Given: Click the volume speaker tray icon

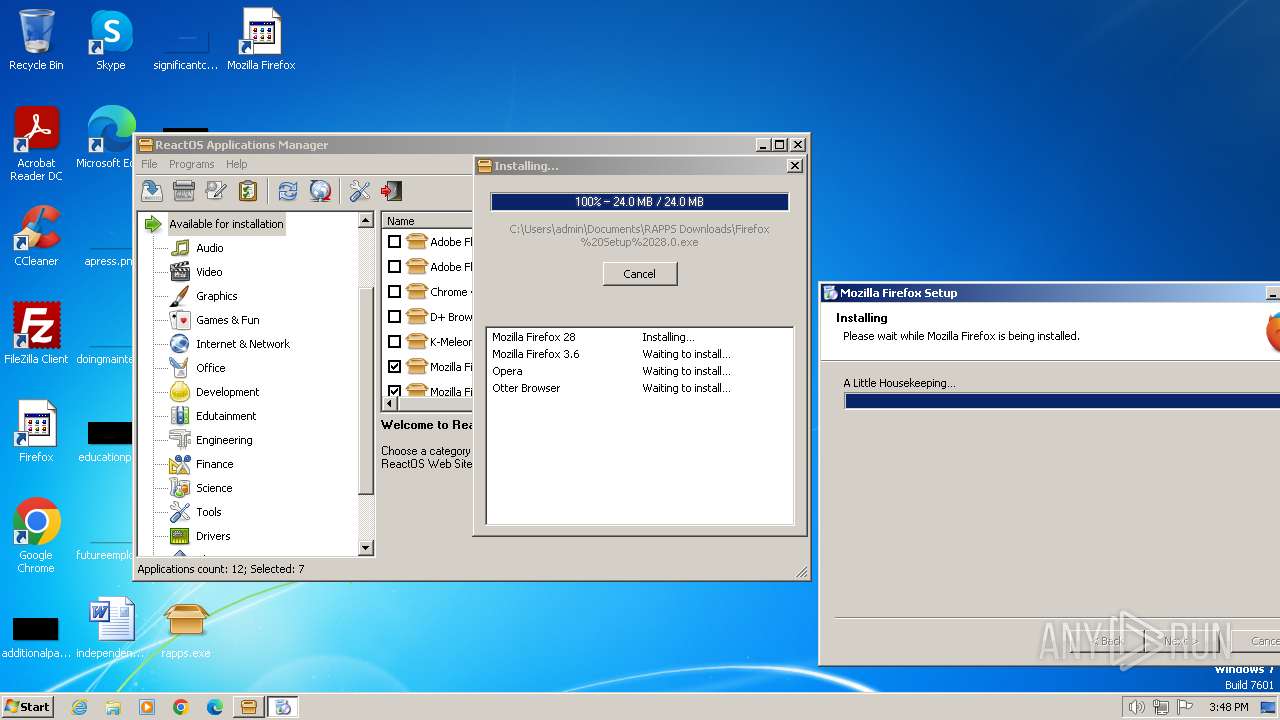Looking at the screenshot, I should [1136, 707].
